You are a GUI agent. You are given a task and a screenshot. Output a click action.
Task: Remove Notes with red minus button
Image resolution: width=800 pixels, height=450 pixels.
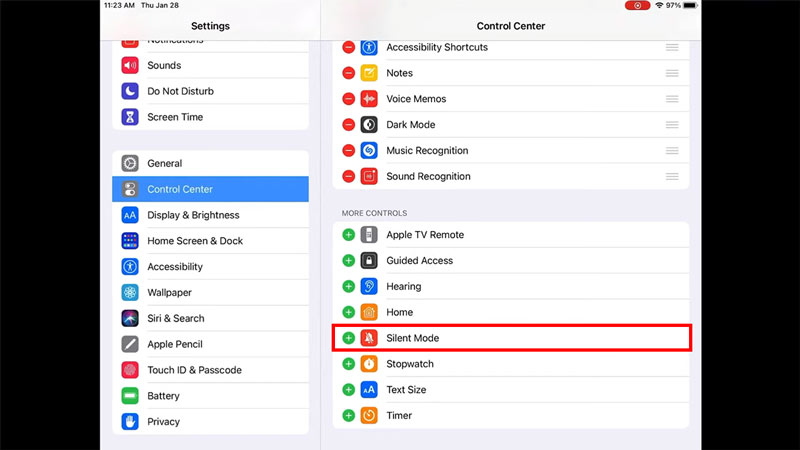348,73
